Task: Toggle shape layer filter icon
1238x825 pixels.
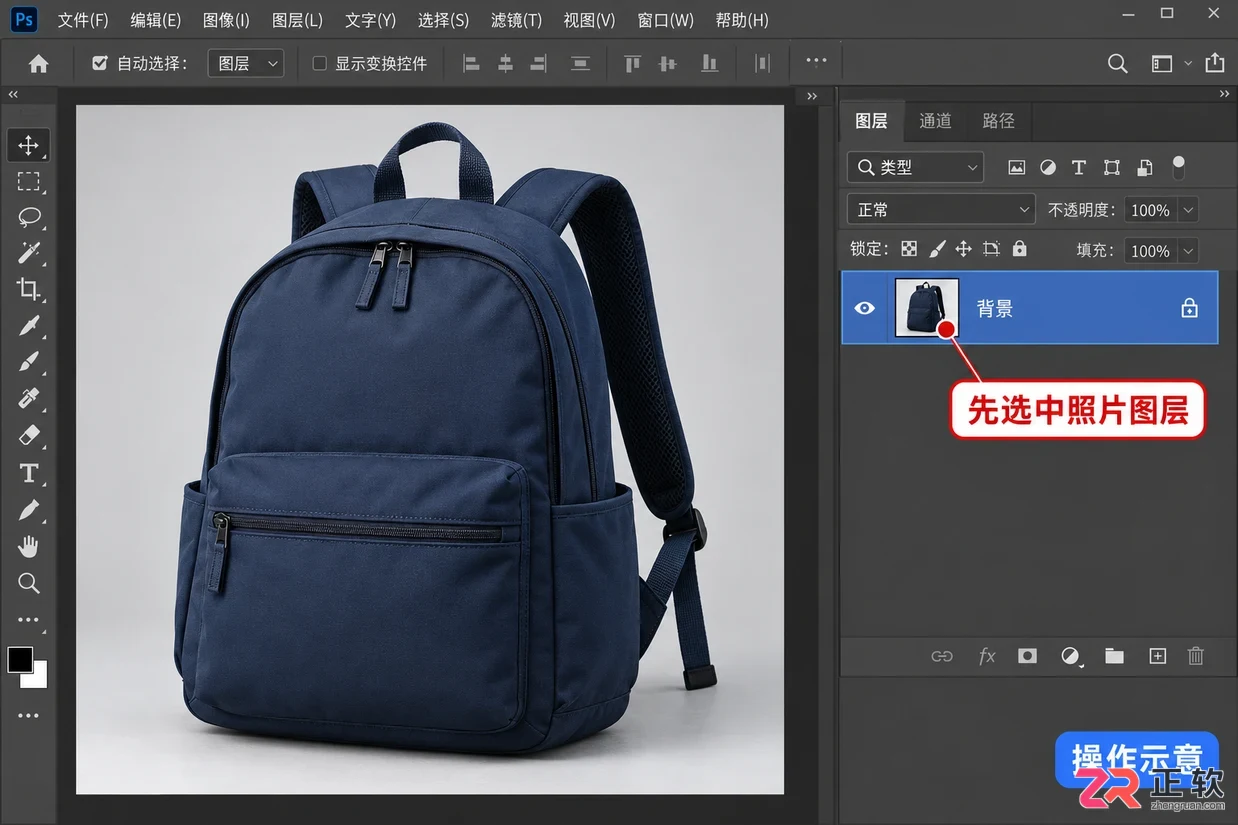Action: tap(1111, 167)
